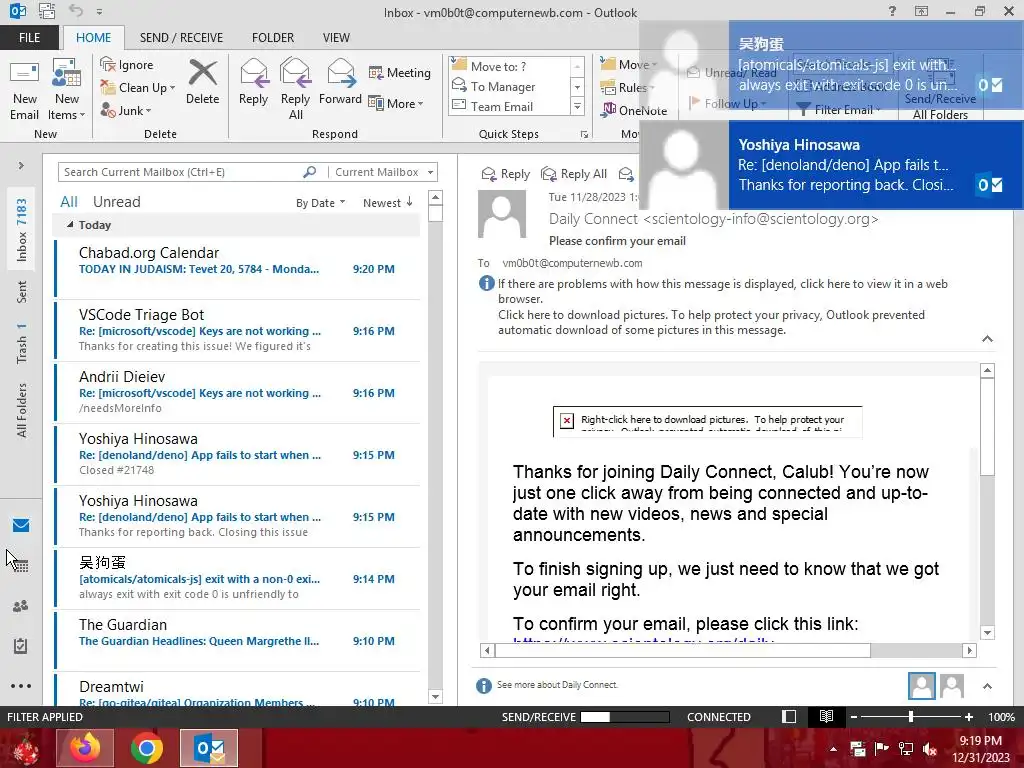This screenshot has width=1024, height=768.
Task: Open the Clean Up dropdown
Action: click(138, 88)
